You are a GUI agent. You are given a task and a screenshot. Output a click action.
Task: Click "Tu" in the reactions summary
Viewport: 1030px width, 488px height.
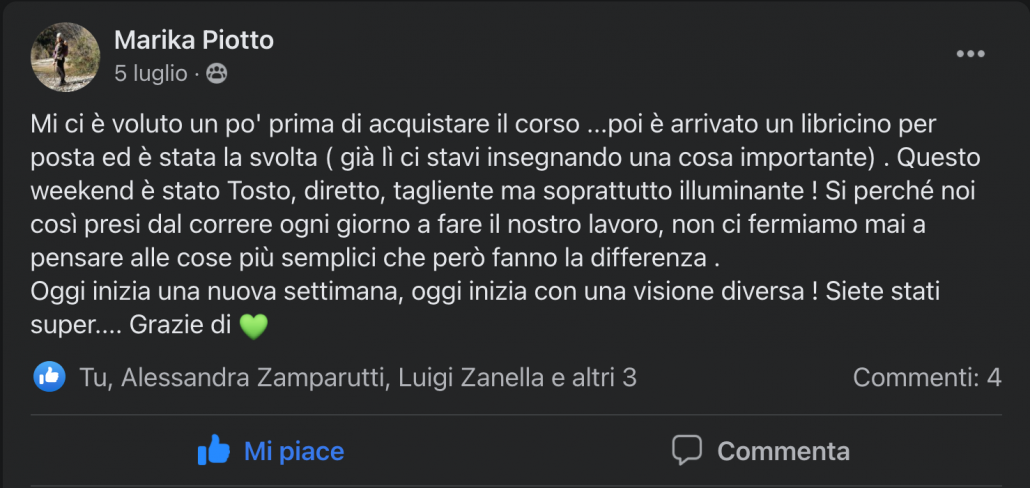[x=91, y=377]
